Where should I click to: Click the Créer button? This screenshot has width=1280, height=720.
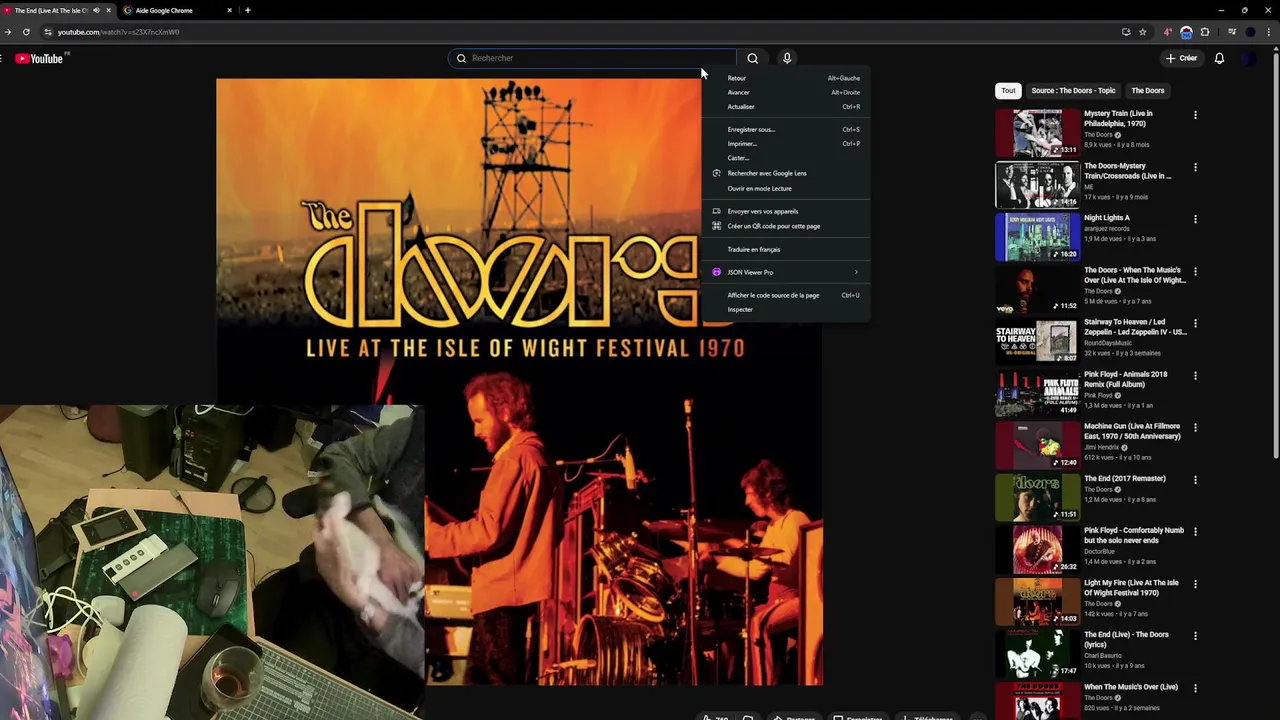1181,58
